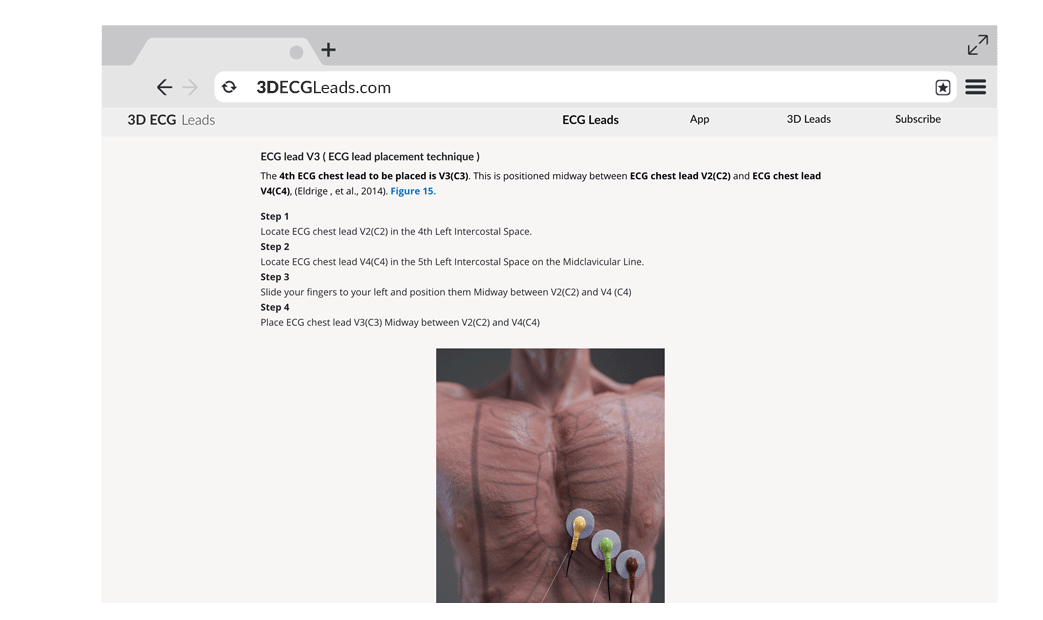This screenshot has height=620, width=1043.
Task: Click the citation '(Eldrige , et al., 2014)'
Action: point(340,191)
